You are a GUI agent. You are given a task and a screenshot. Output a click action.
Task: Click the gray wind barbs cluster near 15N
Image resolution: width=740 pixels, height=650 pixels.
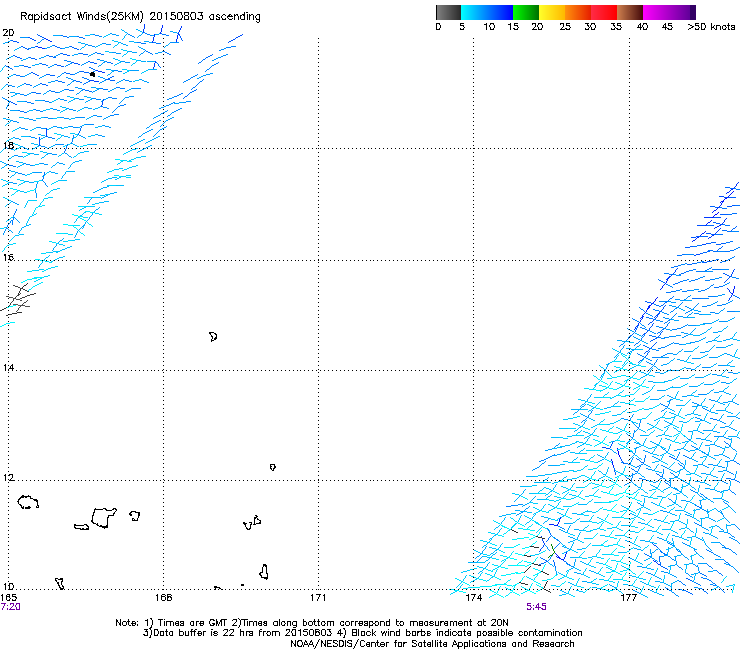point(17,299)
